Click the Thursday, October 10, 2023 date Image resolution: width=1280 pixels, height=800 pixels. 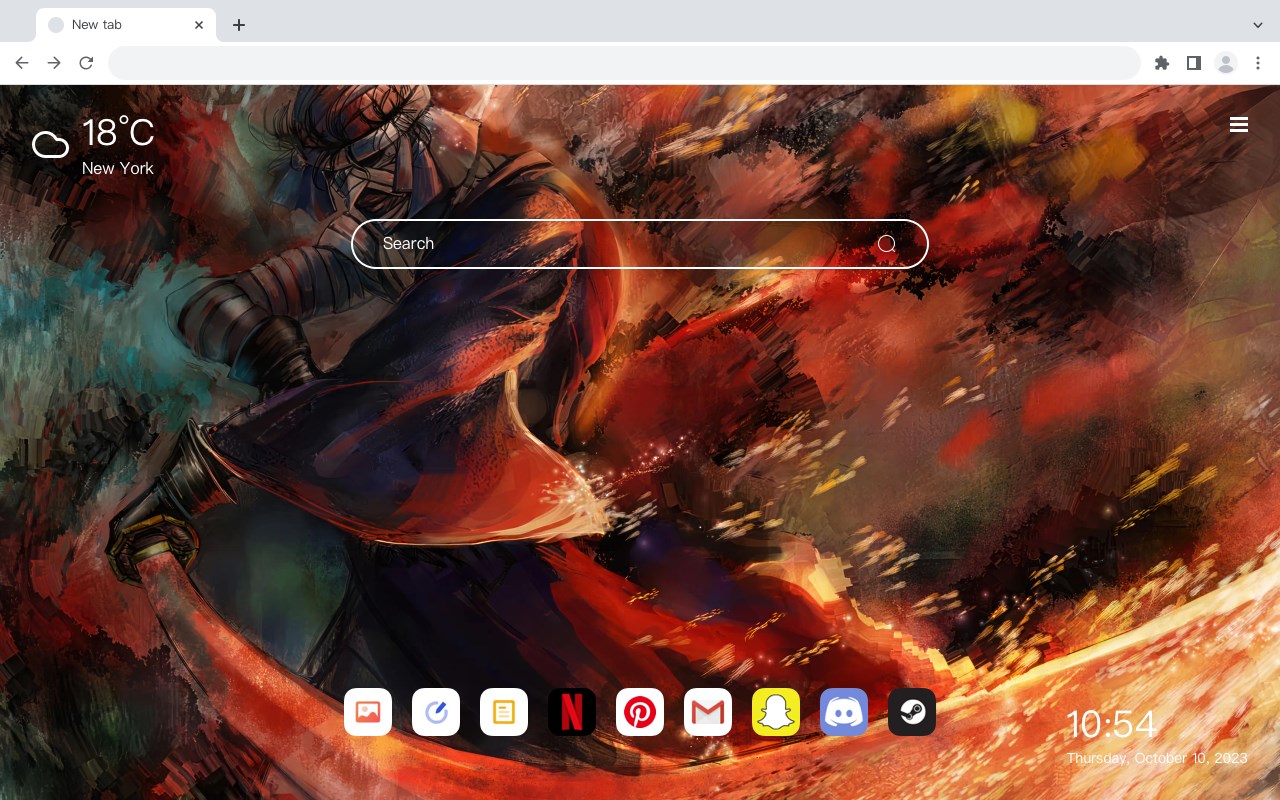pos(1157,758)
